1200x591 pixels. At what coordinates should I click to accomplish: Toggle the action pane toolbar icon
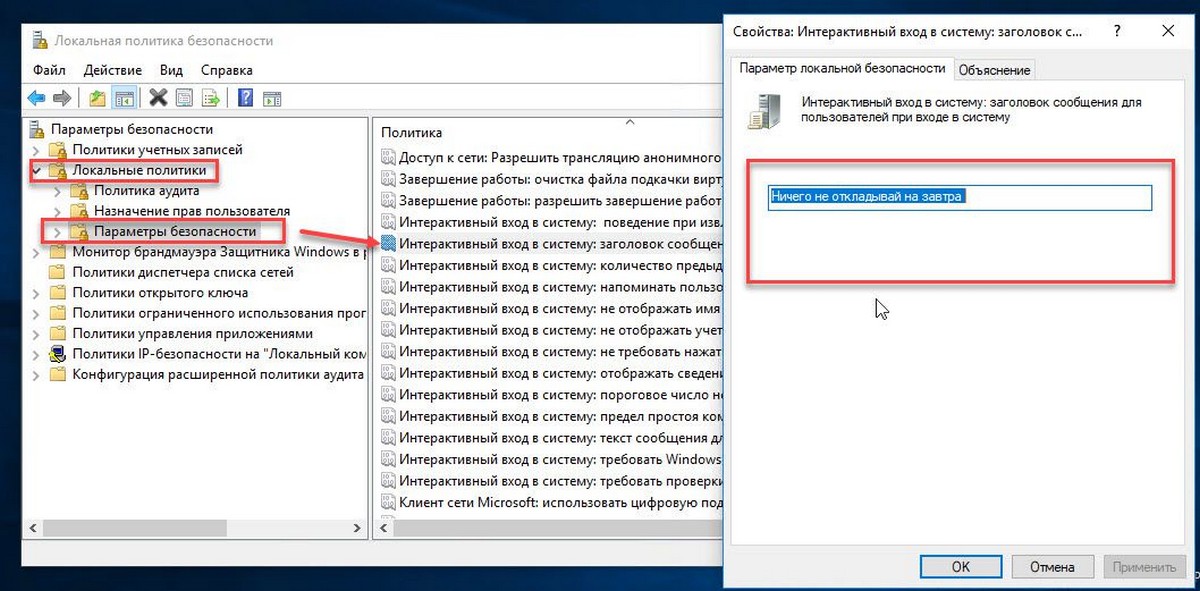tap(272, 98)
